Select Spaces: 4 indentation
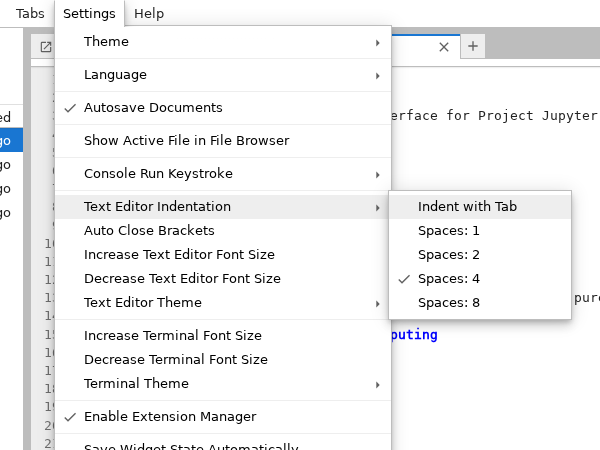600x450 pixels. click(x=480, y=279)
